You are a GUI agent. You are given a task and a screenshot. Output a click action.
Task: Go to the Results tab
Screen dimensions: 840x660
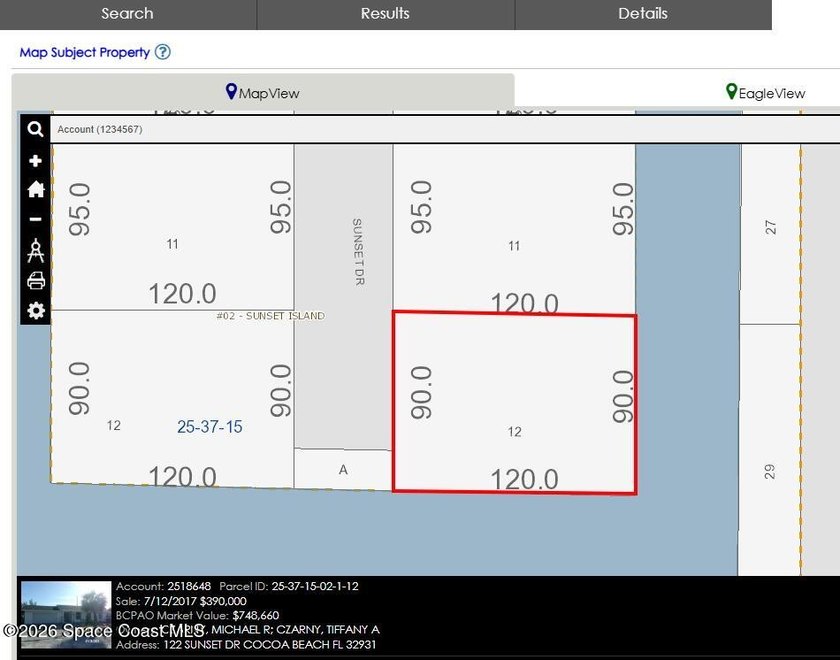[x=385, y=14]
